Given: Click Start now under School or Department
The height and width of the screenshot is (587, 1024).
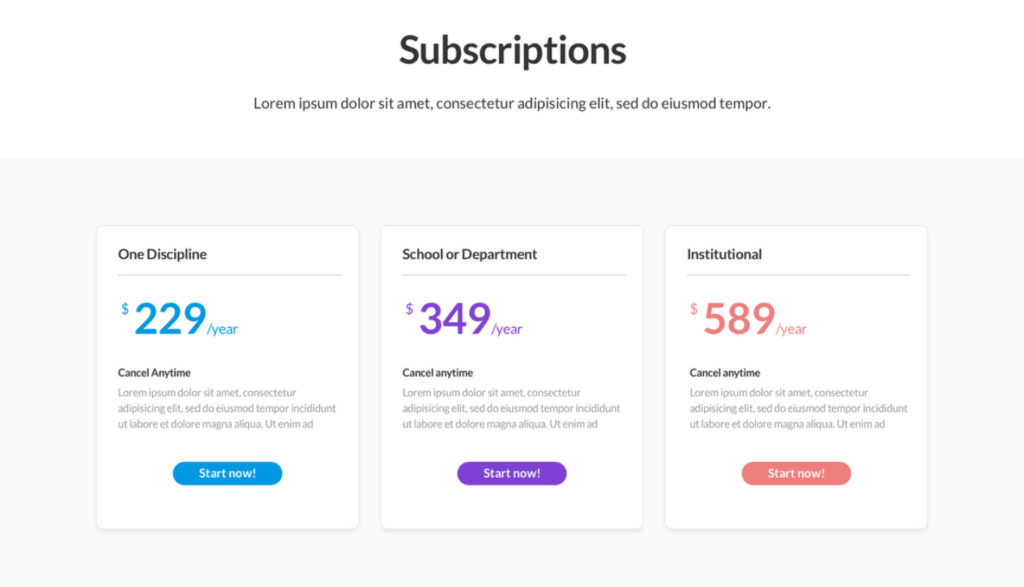Looking at the screenshot, I should point(511,473).
